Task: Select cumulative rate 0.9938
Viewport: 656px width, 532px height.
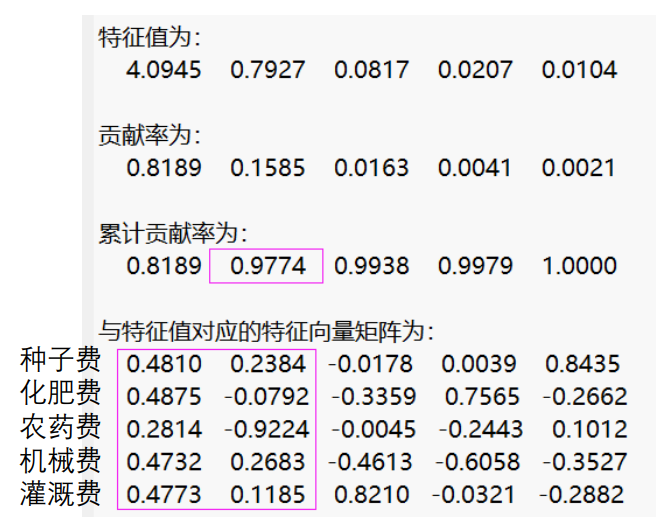Action: (372, 266)
